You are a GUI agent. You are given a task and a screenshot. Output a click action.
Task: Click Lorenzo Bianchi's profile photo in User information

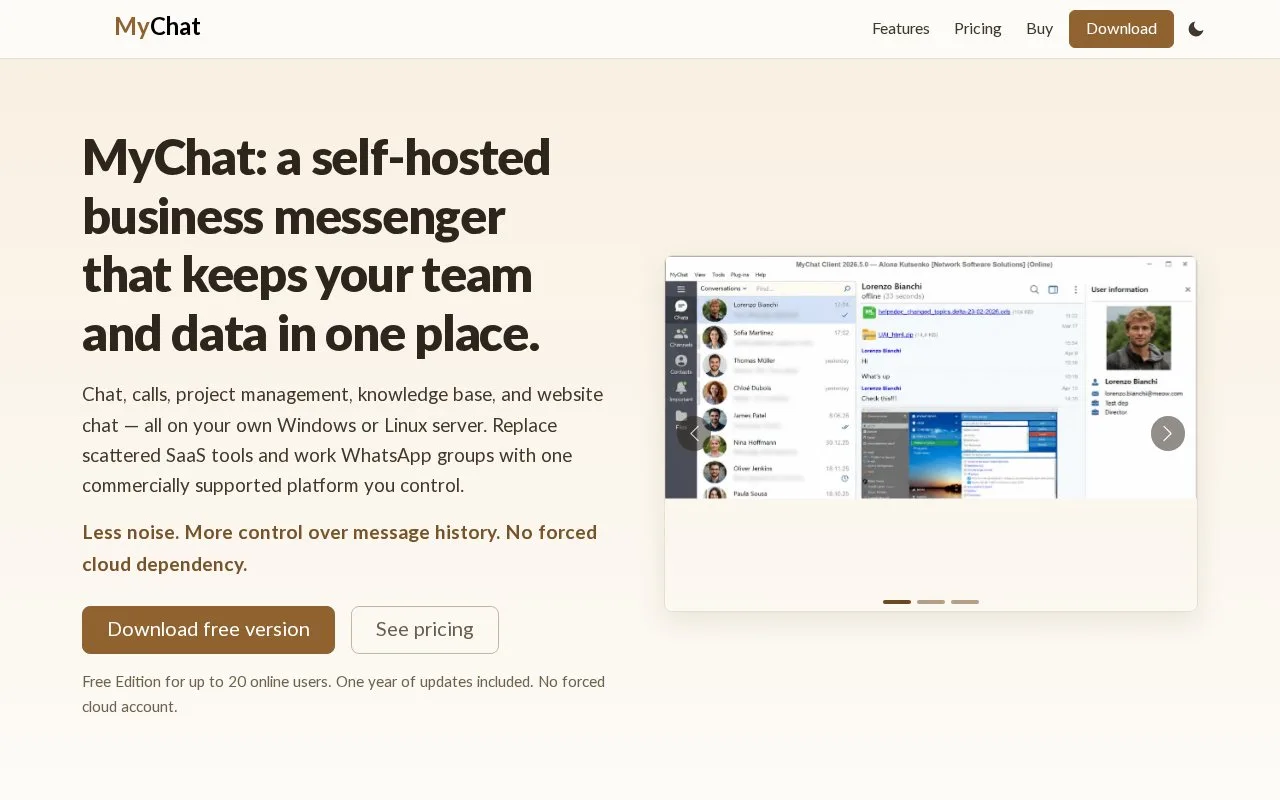pos(1139,337)
